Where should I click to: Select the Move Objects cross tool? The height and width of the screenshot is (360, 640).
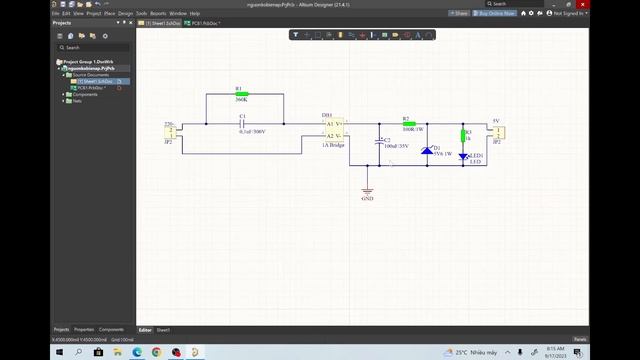click(x=307, y=35)
